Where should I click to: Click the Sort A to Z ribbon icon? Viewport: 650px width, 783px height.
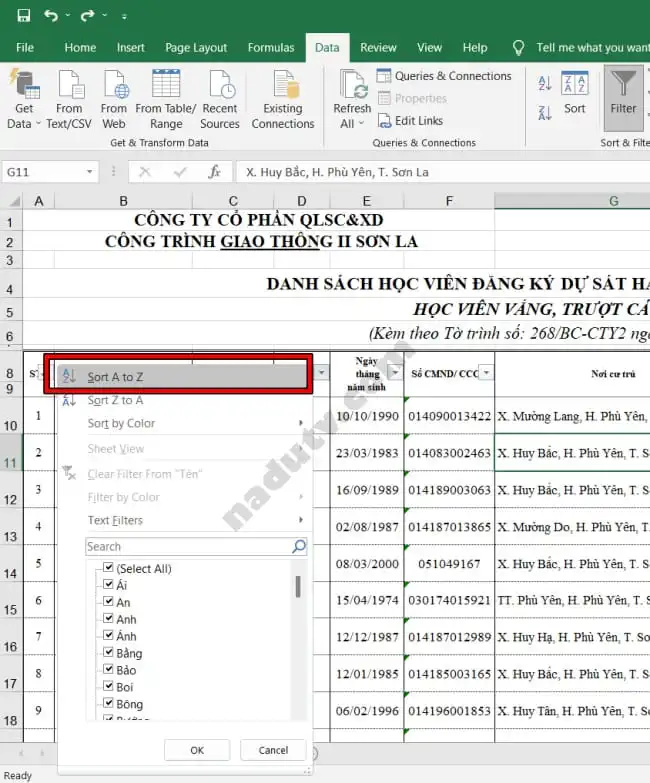tap(545, 83)
